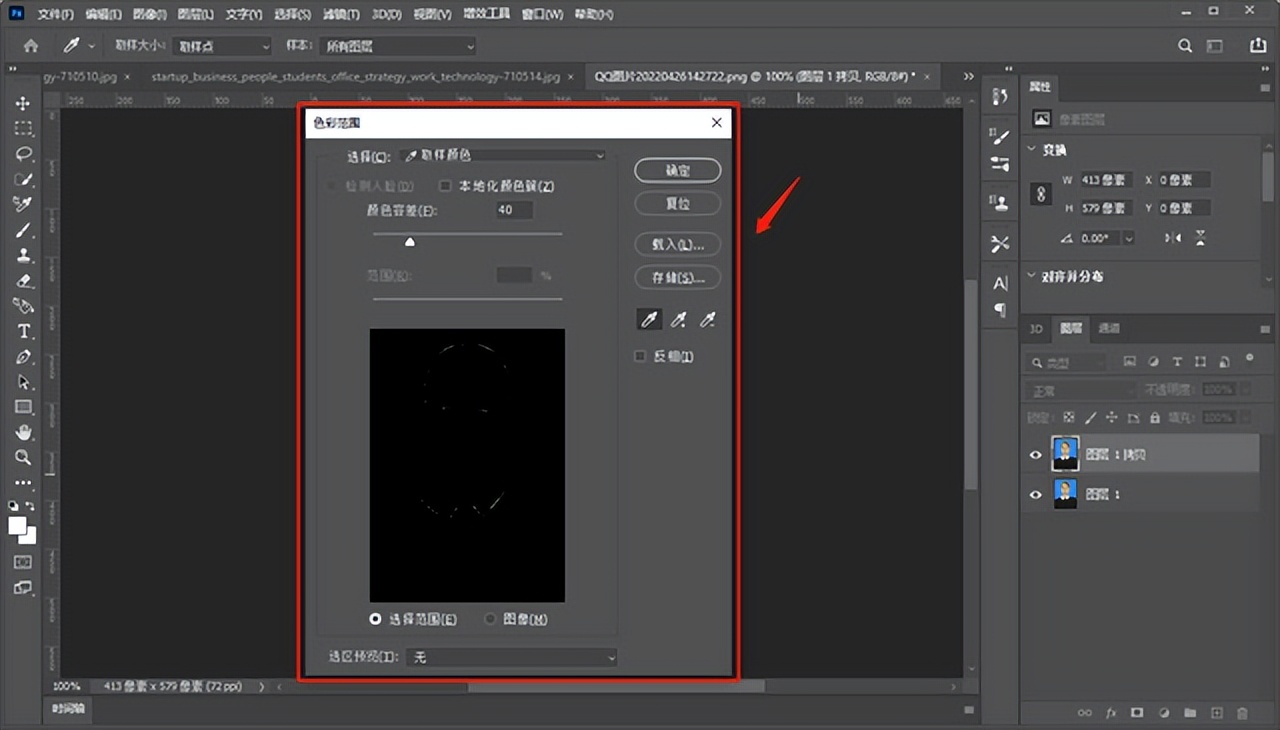Select the Lasso tool
The width and height of the screenshot is (1280, 730).
point(22,153)
